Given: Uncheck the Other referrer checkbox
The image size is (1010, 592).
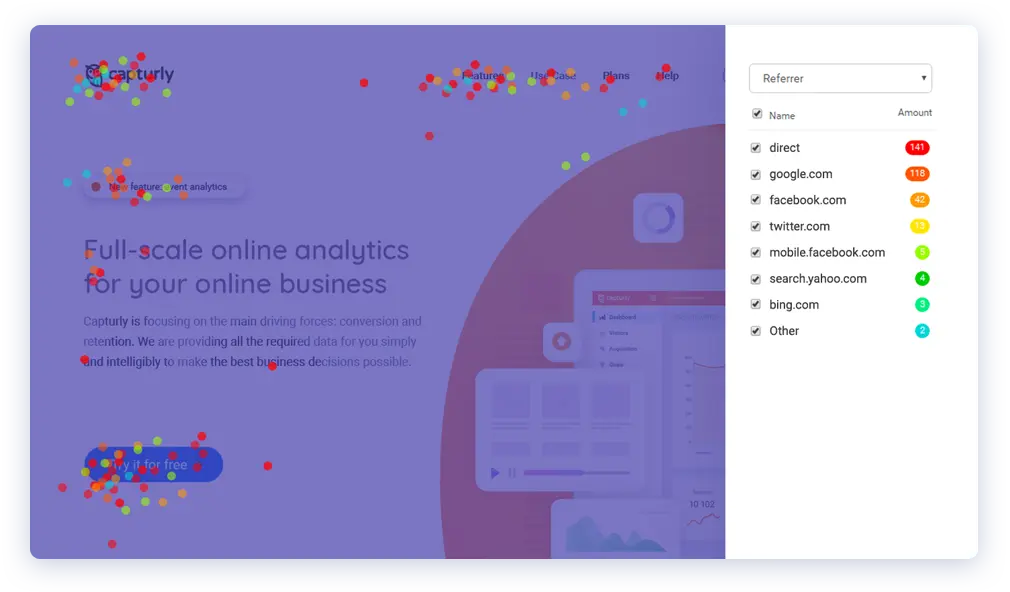Looking at the screenshot, I should tap(756, 330).
